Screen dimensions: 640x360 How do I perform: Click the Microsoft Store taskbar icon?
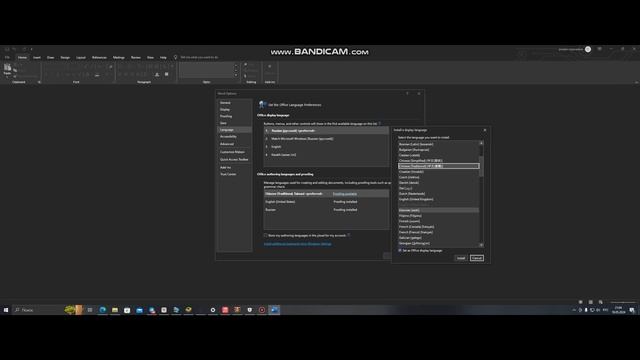coord(127,310)
